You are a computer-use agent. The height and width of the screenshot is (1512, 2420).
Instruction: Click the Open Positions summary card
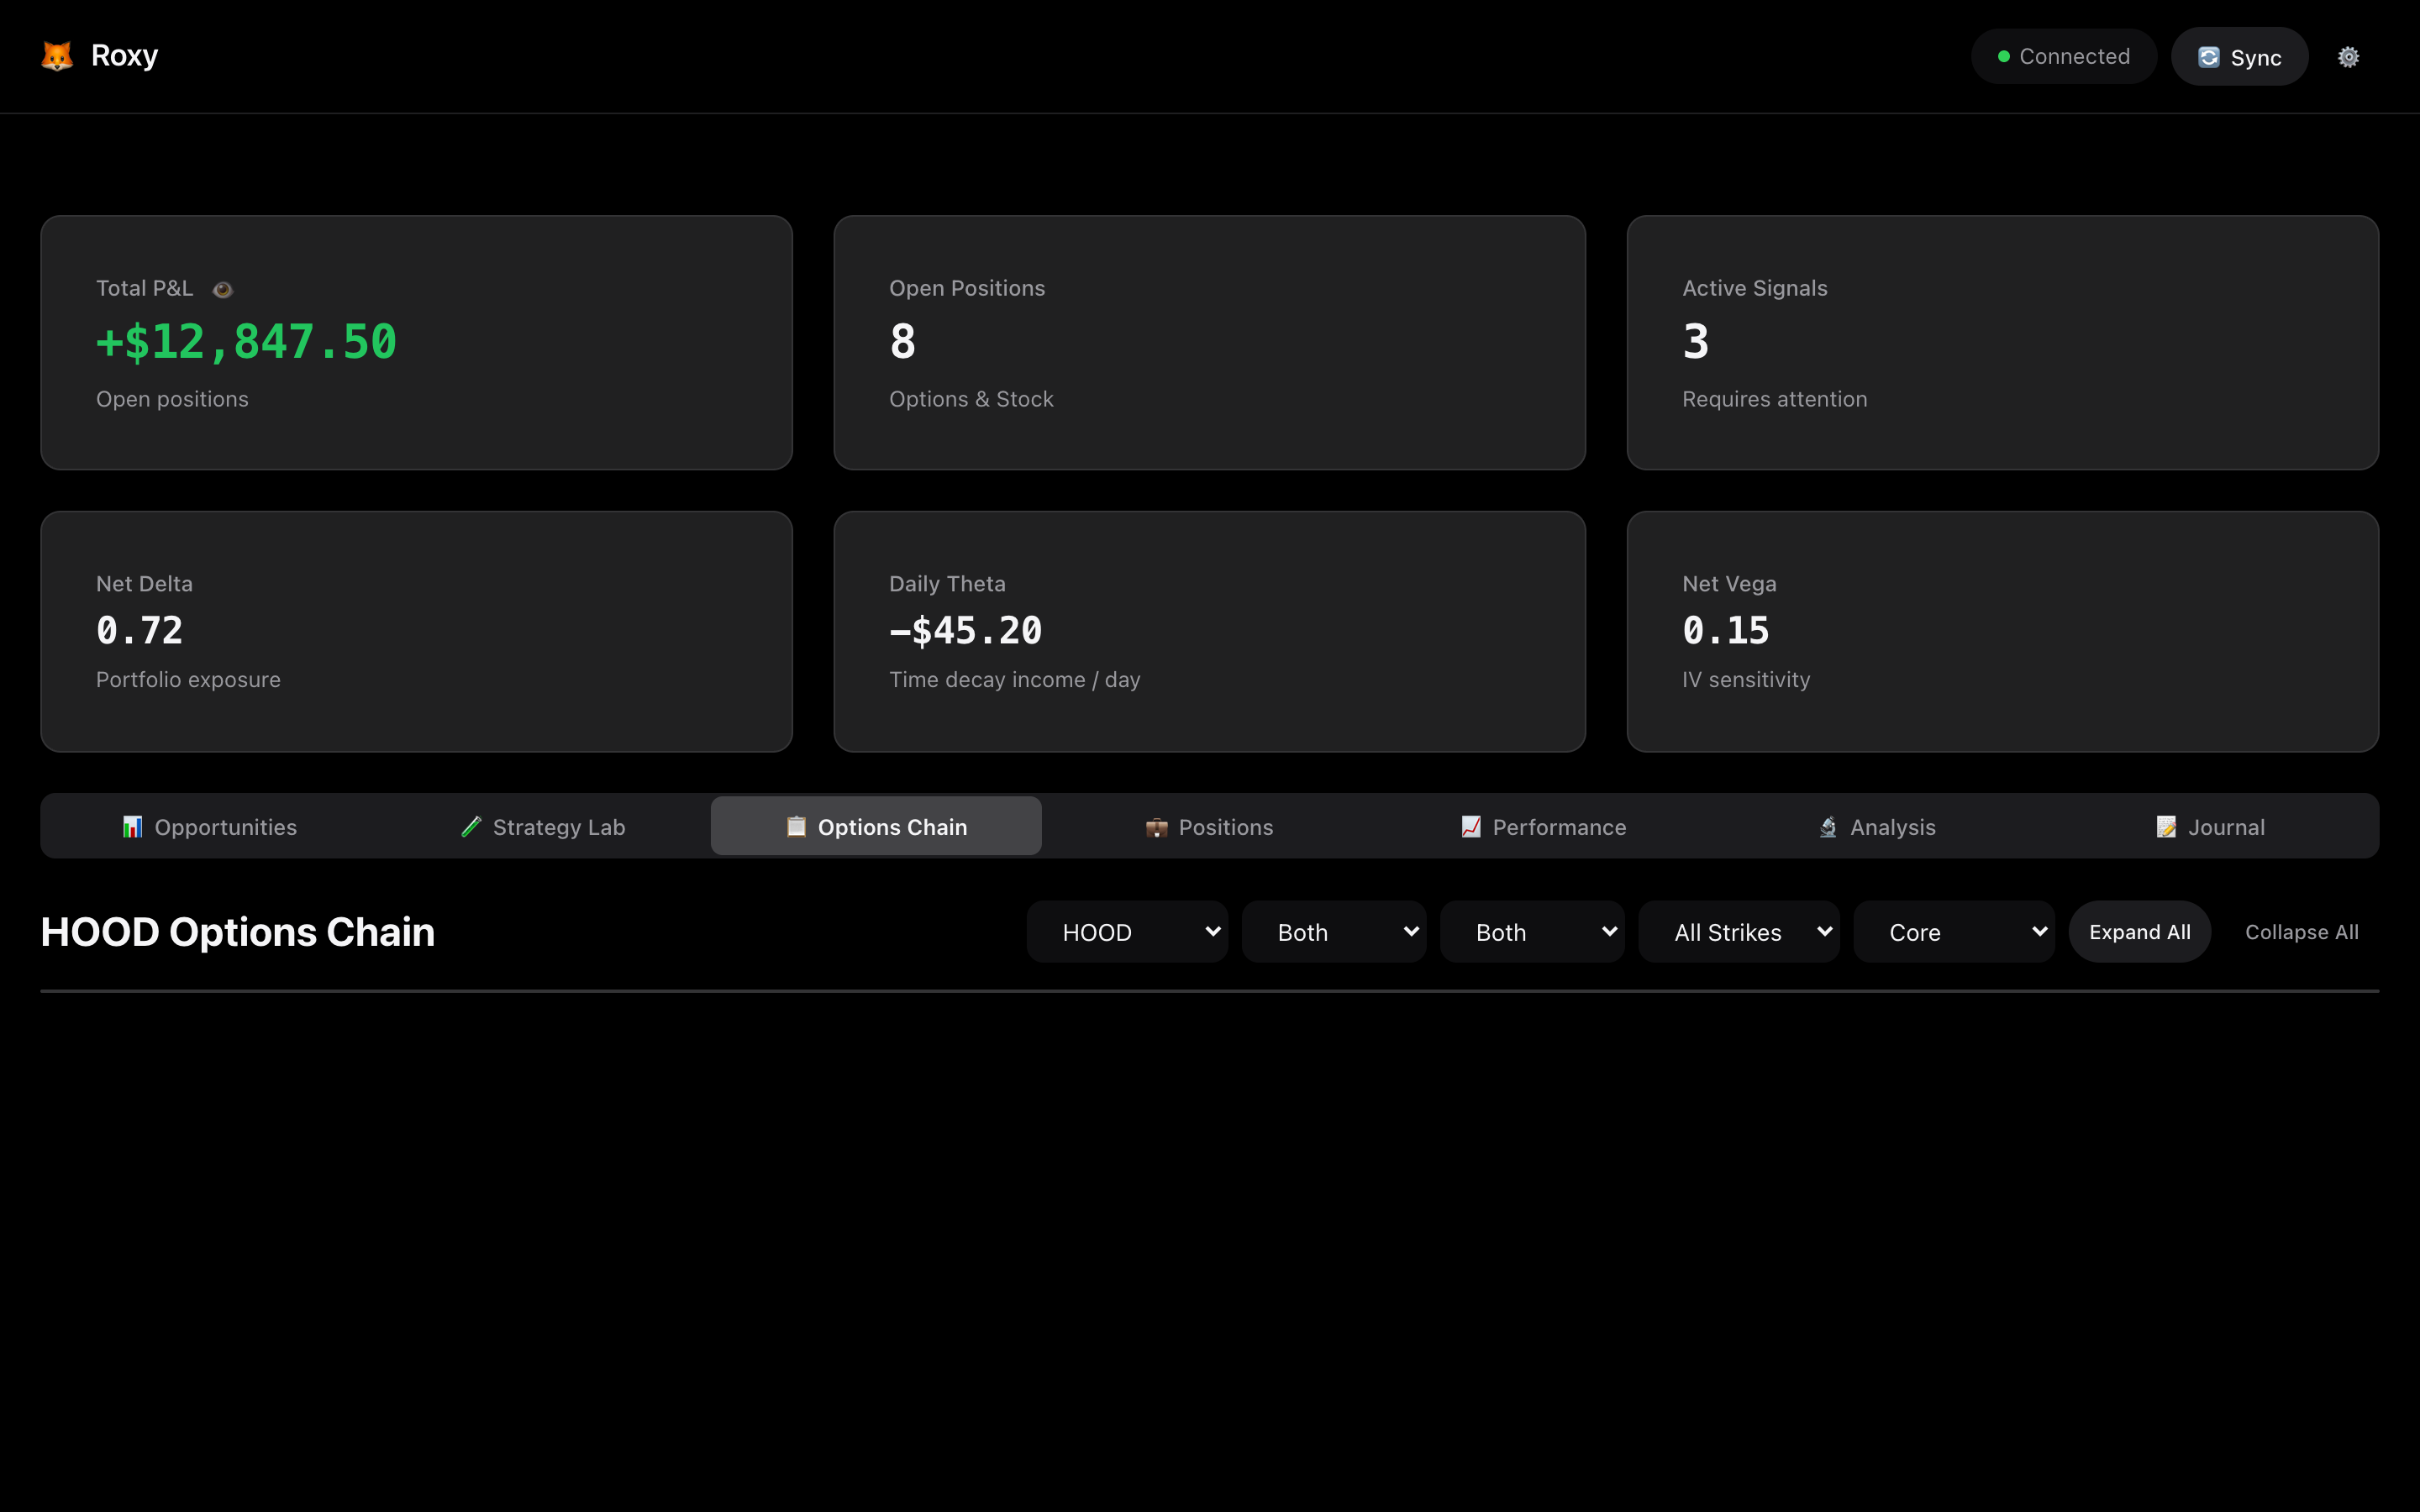point(1209,343)
